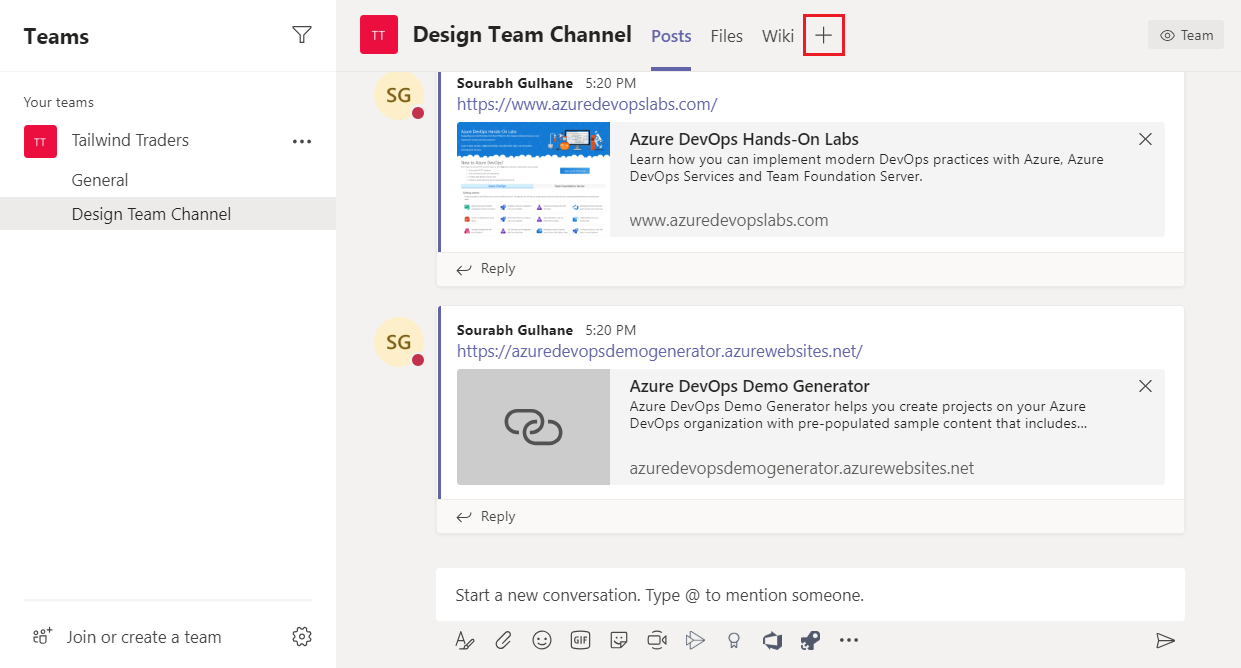Click the join team icon by Join or create a team

[42, 637]
